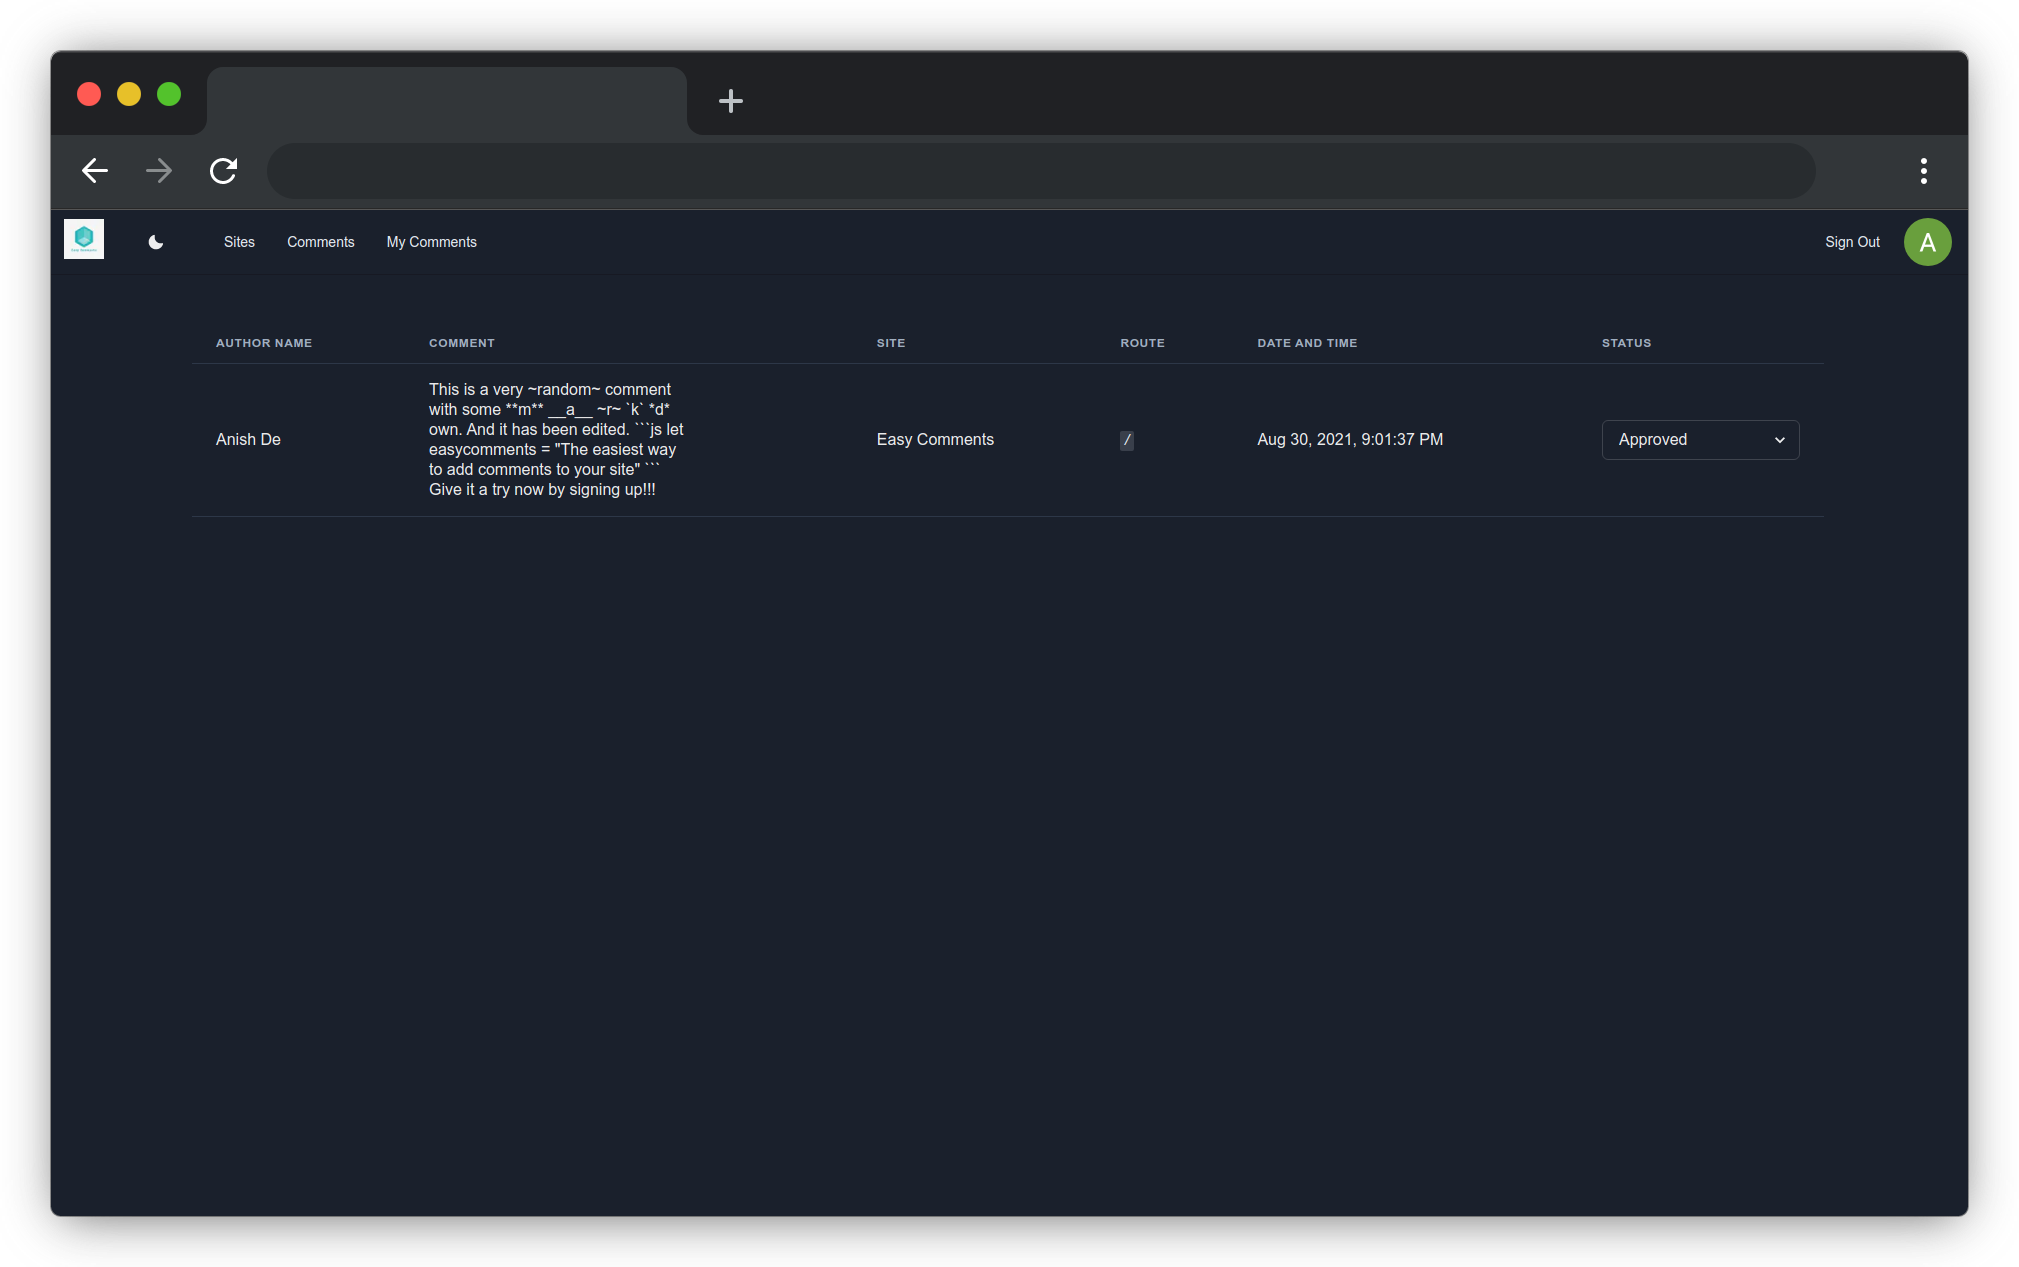Click the status dropdown chevron arrow
This screenshot has height=1267, width=2019.
[x=1779, y=440]
